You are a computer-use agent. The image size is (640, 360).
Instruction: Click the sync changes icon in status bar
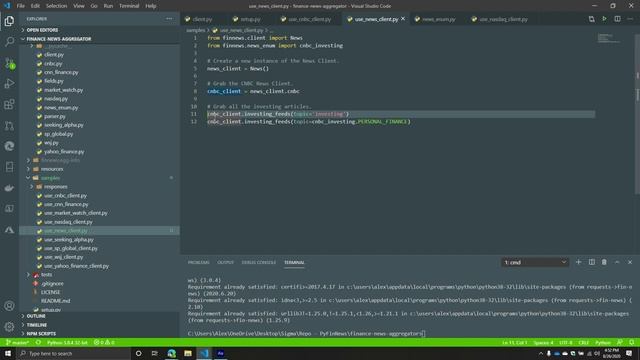point(38,342)
